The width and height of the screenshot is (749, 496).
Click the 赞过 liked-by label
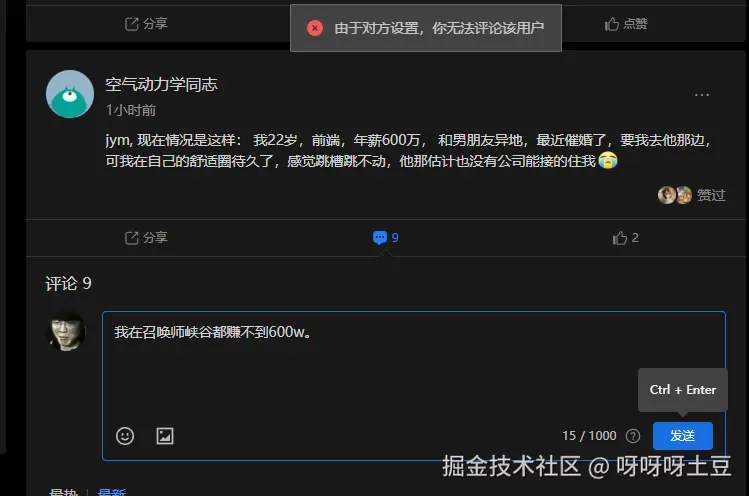[711, 195]
